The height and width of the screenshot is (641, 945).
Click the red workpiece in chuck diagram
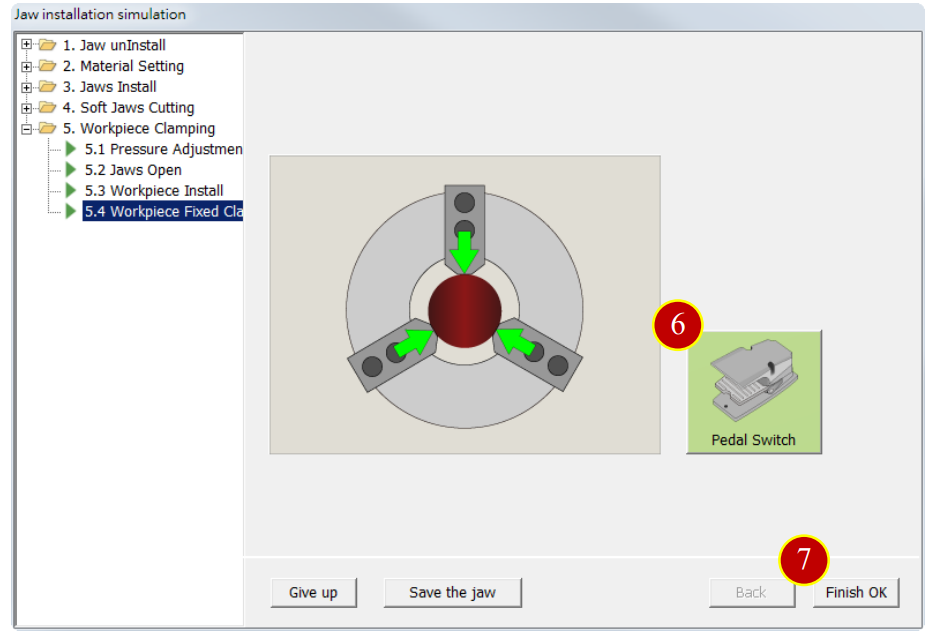coord(465,311)
